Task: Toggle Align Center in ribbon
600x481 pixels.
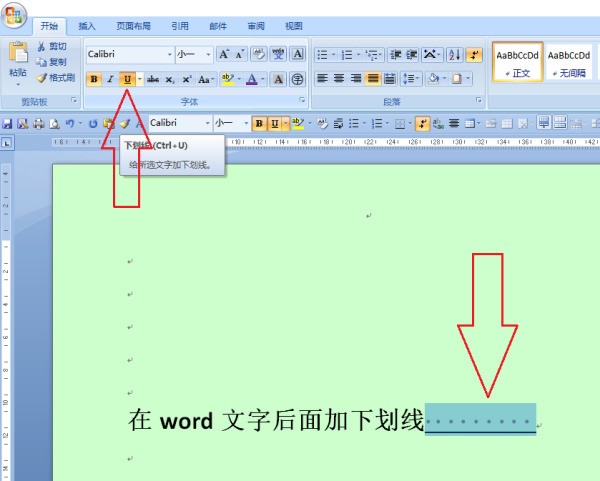Action: pos(339,79)
